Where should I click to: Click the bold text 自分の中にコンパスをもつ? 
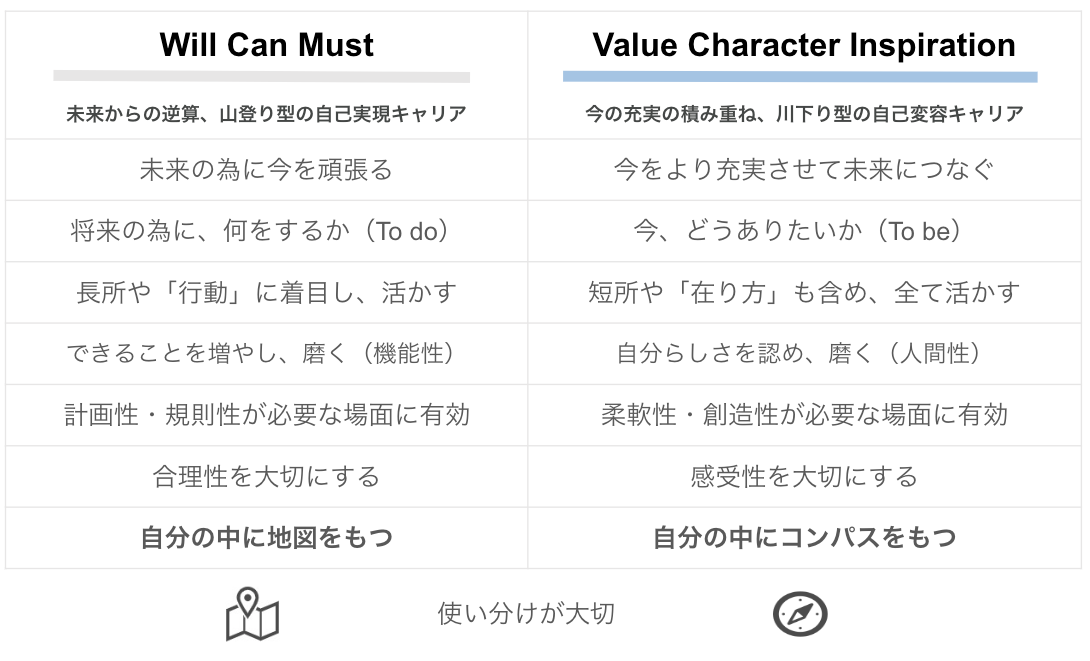click(x=804, y=537)
